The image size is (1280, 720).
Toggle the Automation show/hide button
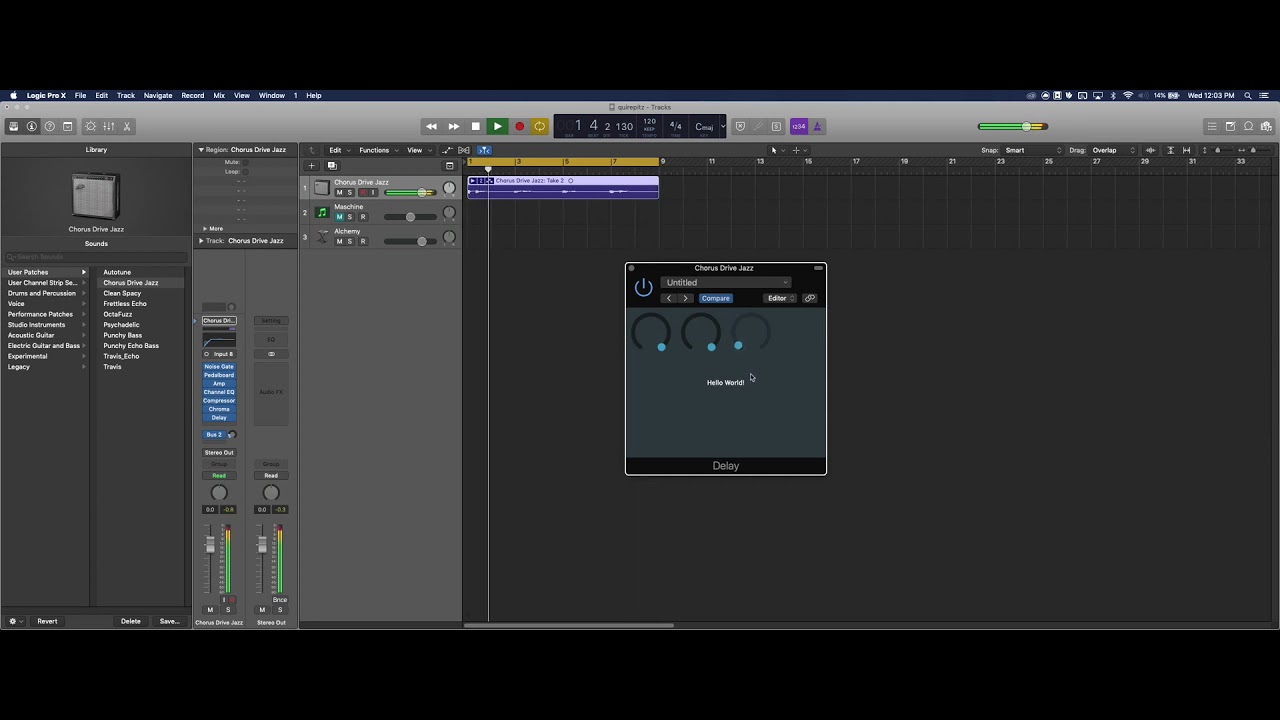pyautogui.click(x=449, y=150)
